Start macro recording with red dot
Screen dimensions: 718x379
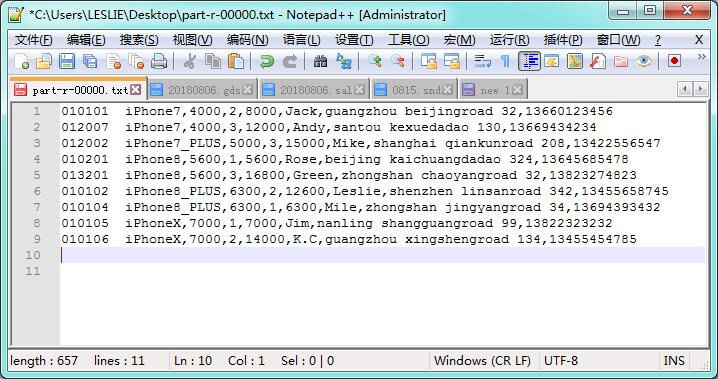(x=674, y=61)
